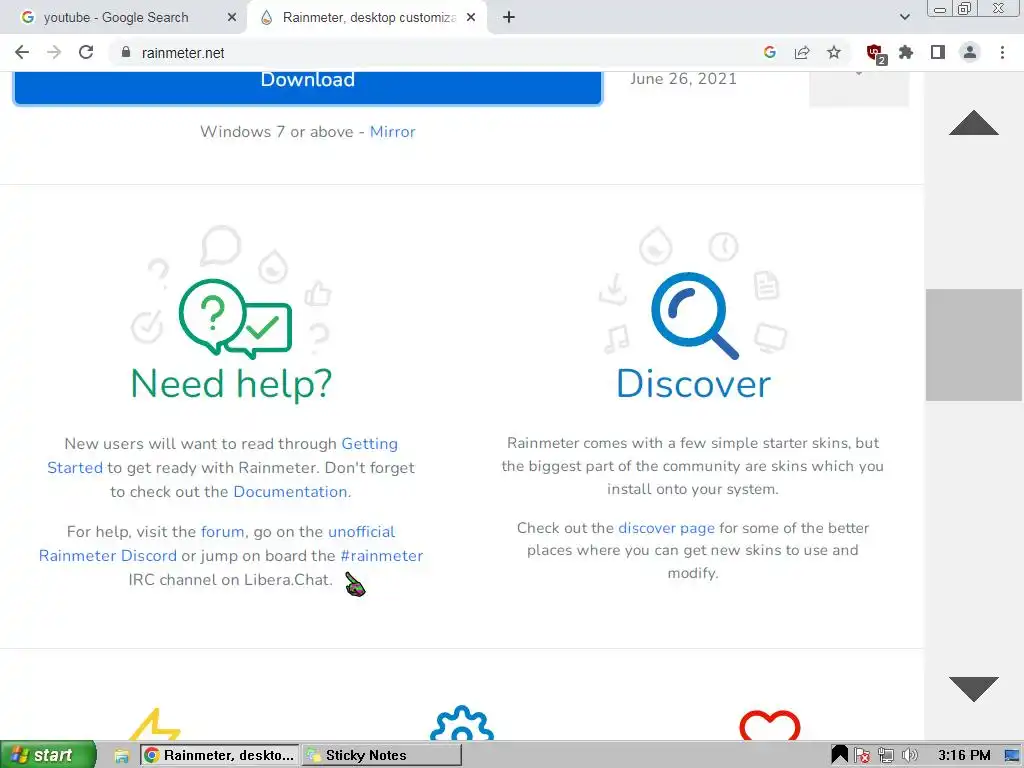Switch to Rainmeter Chrome taskbar button
The image size is (1024, 768).
pyautogui.click(x=219, y=755)
